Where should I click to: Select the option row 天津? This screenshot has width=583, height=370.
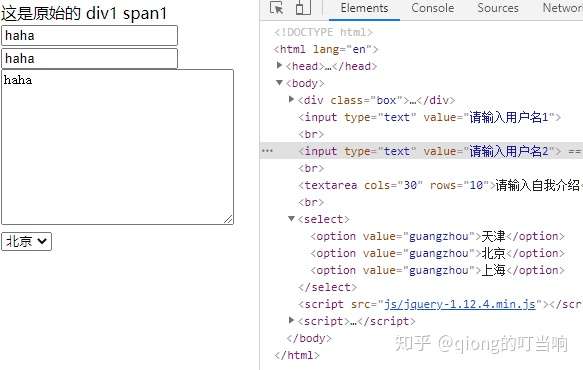click(x=437, y=236)
